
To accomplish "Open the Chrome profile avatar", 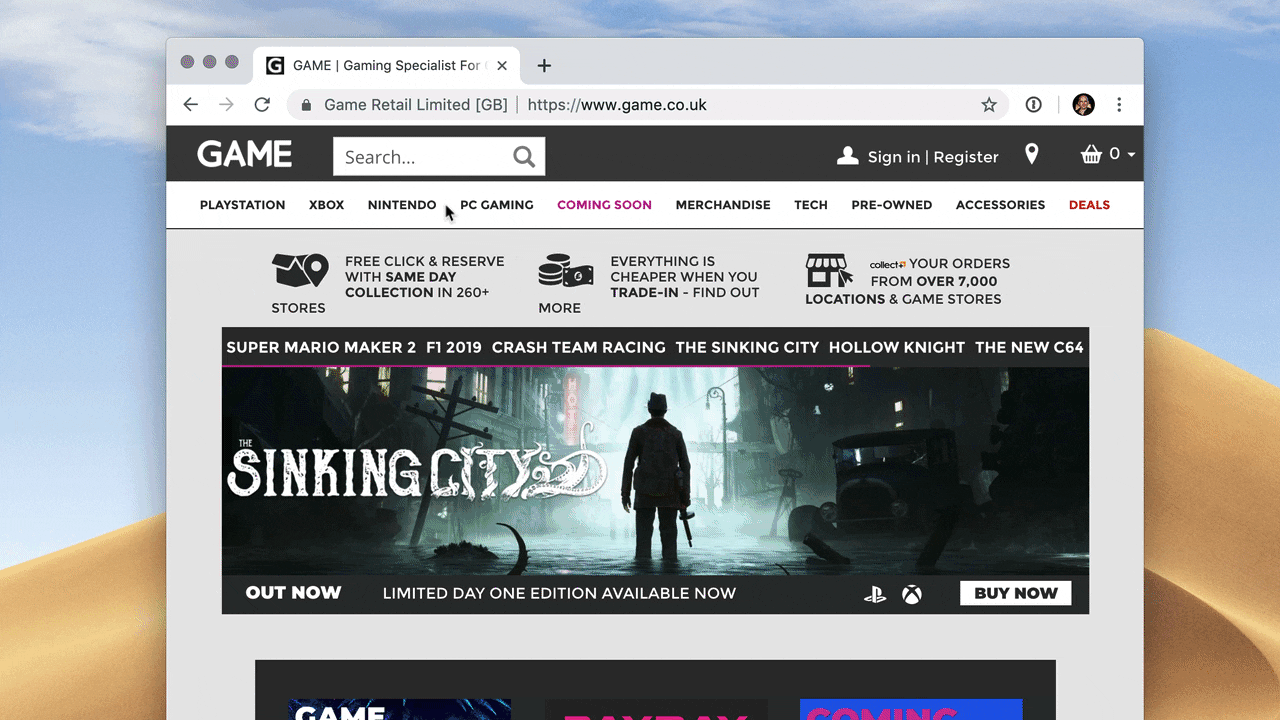I will [1083, 105].
